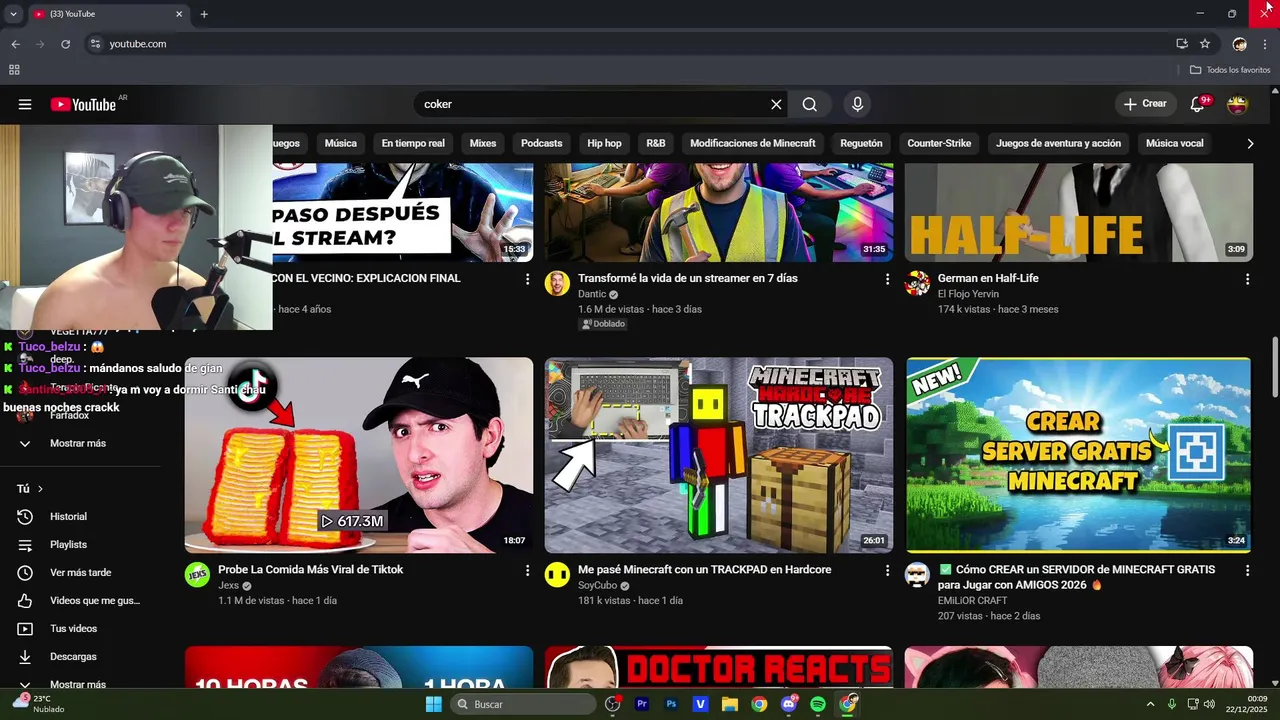Open Todos los favoritos bookmarks folder

[1230, 70]
